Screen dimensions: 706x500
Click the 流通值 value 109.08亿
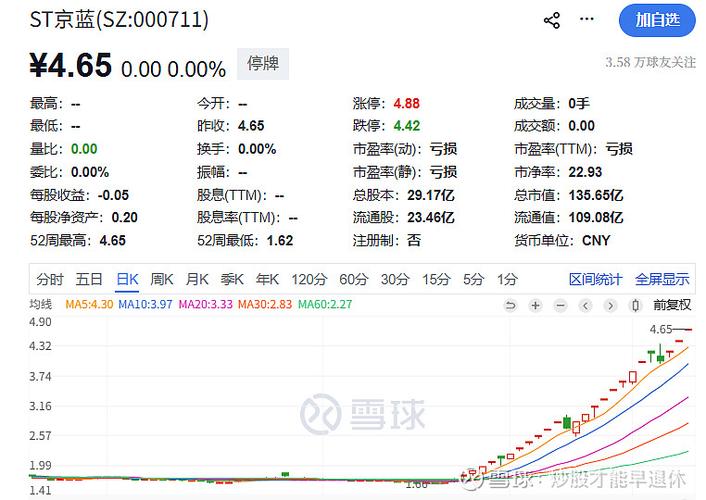point(596,218)
